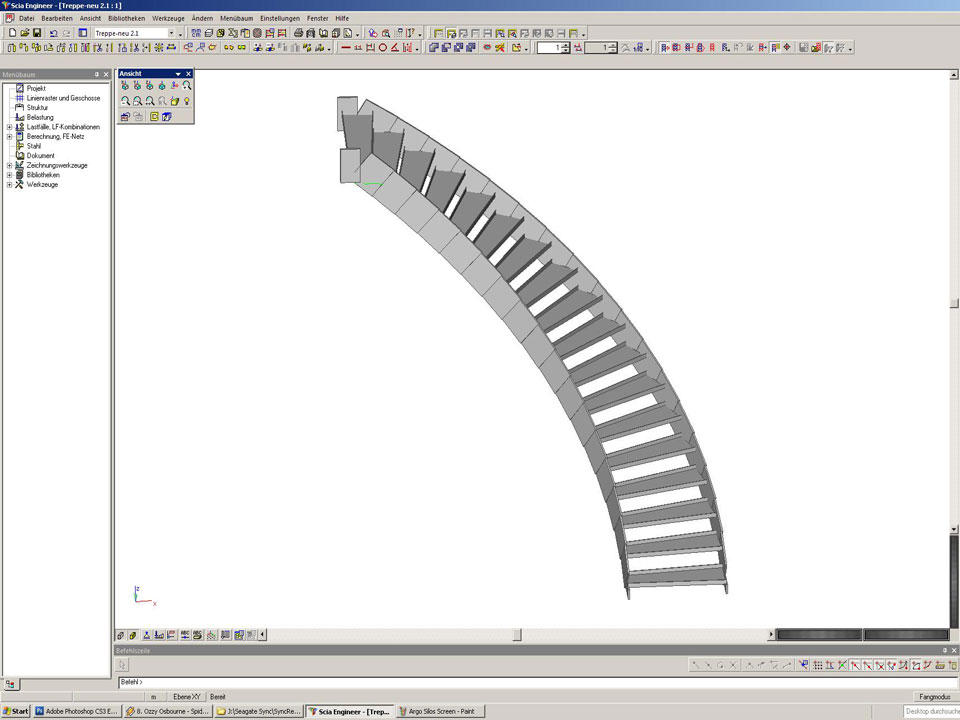Click the Undo arrow in the toolbar
Screen dimensions: 960x720
(x=54, y=33)
